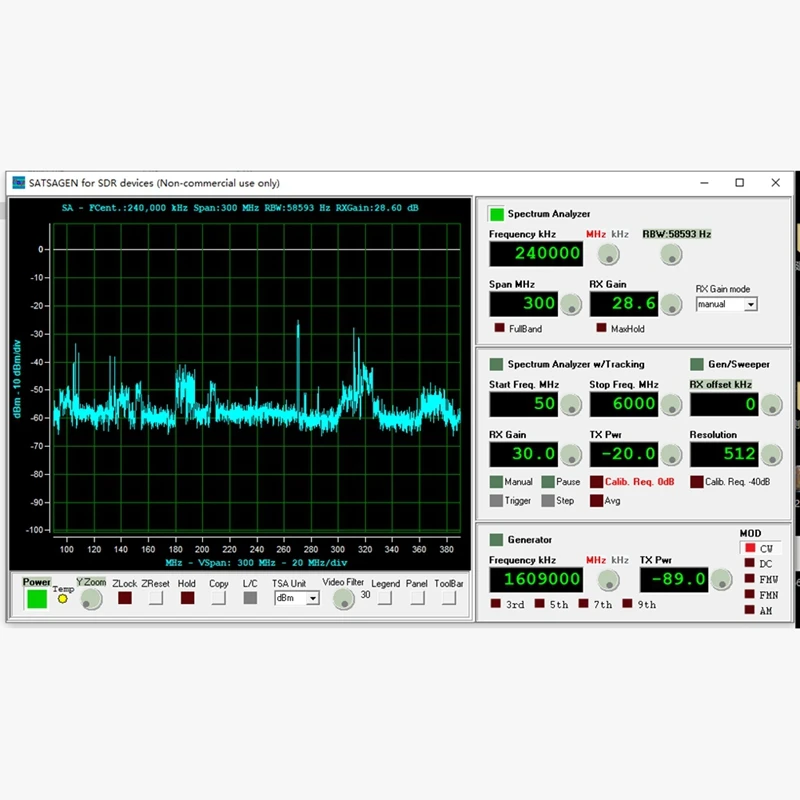Turn the tracking RX Gain 30.0 knob
The width and height of the screenshot is (800, 800).
[571, 455]
